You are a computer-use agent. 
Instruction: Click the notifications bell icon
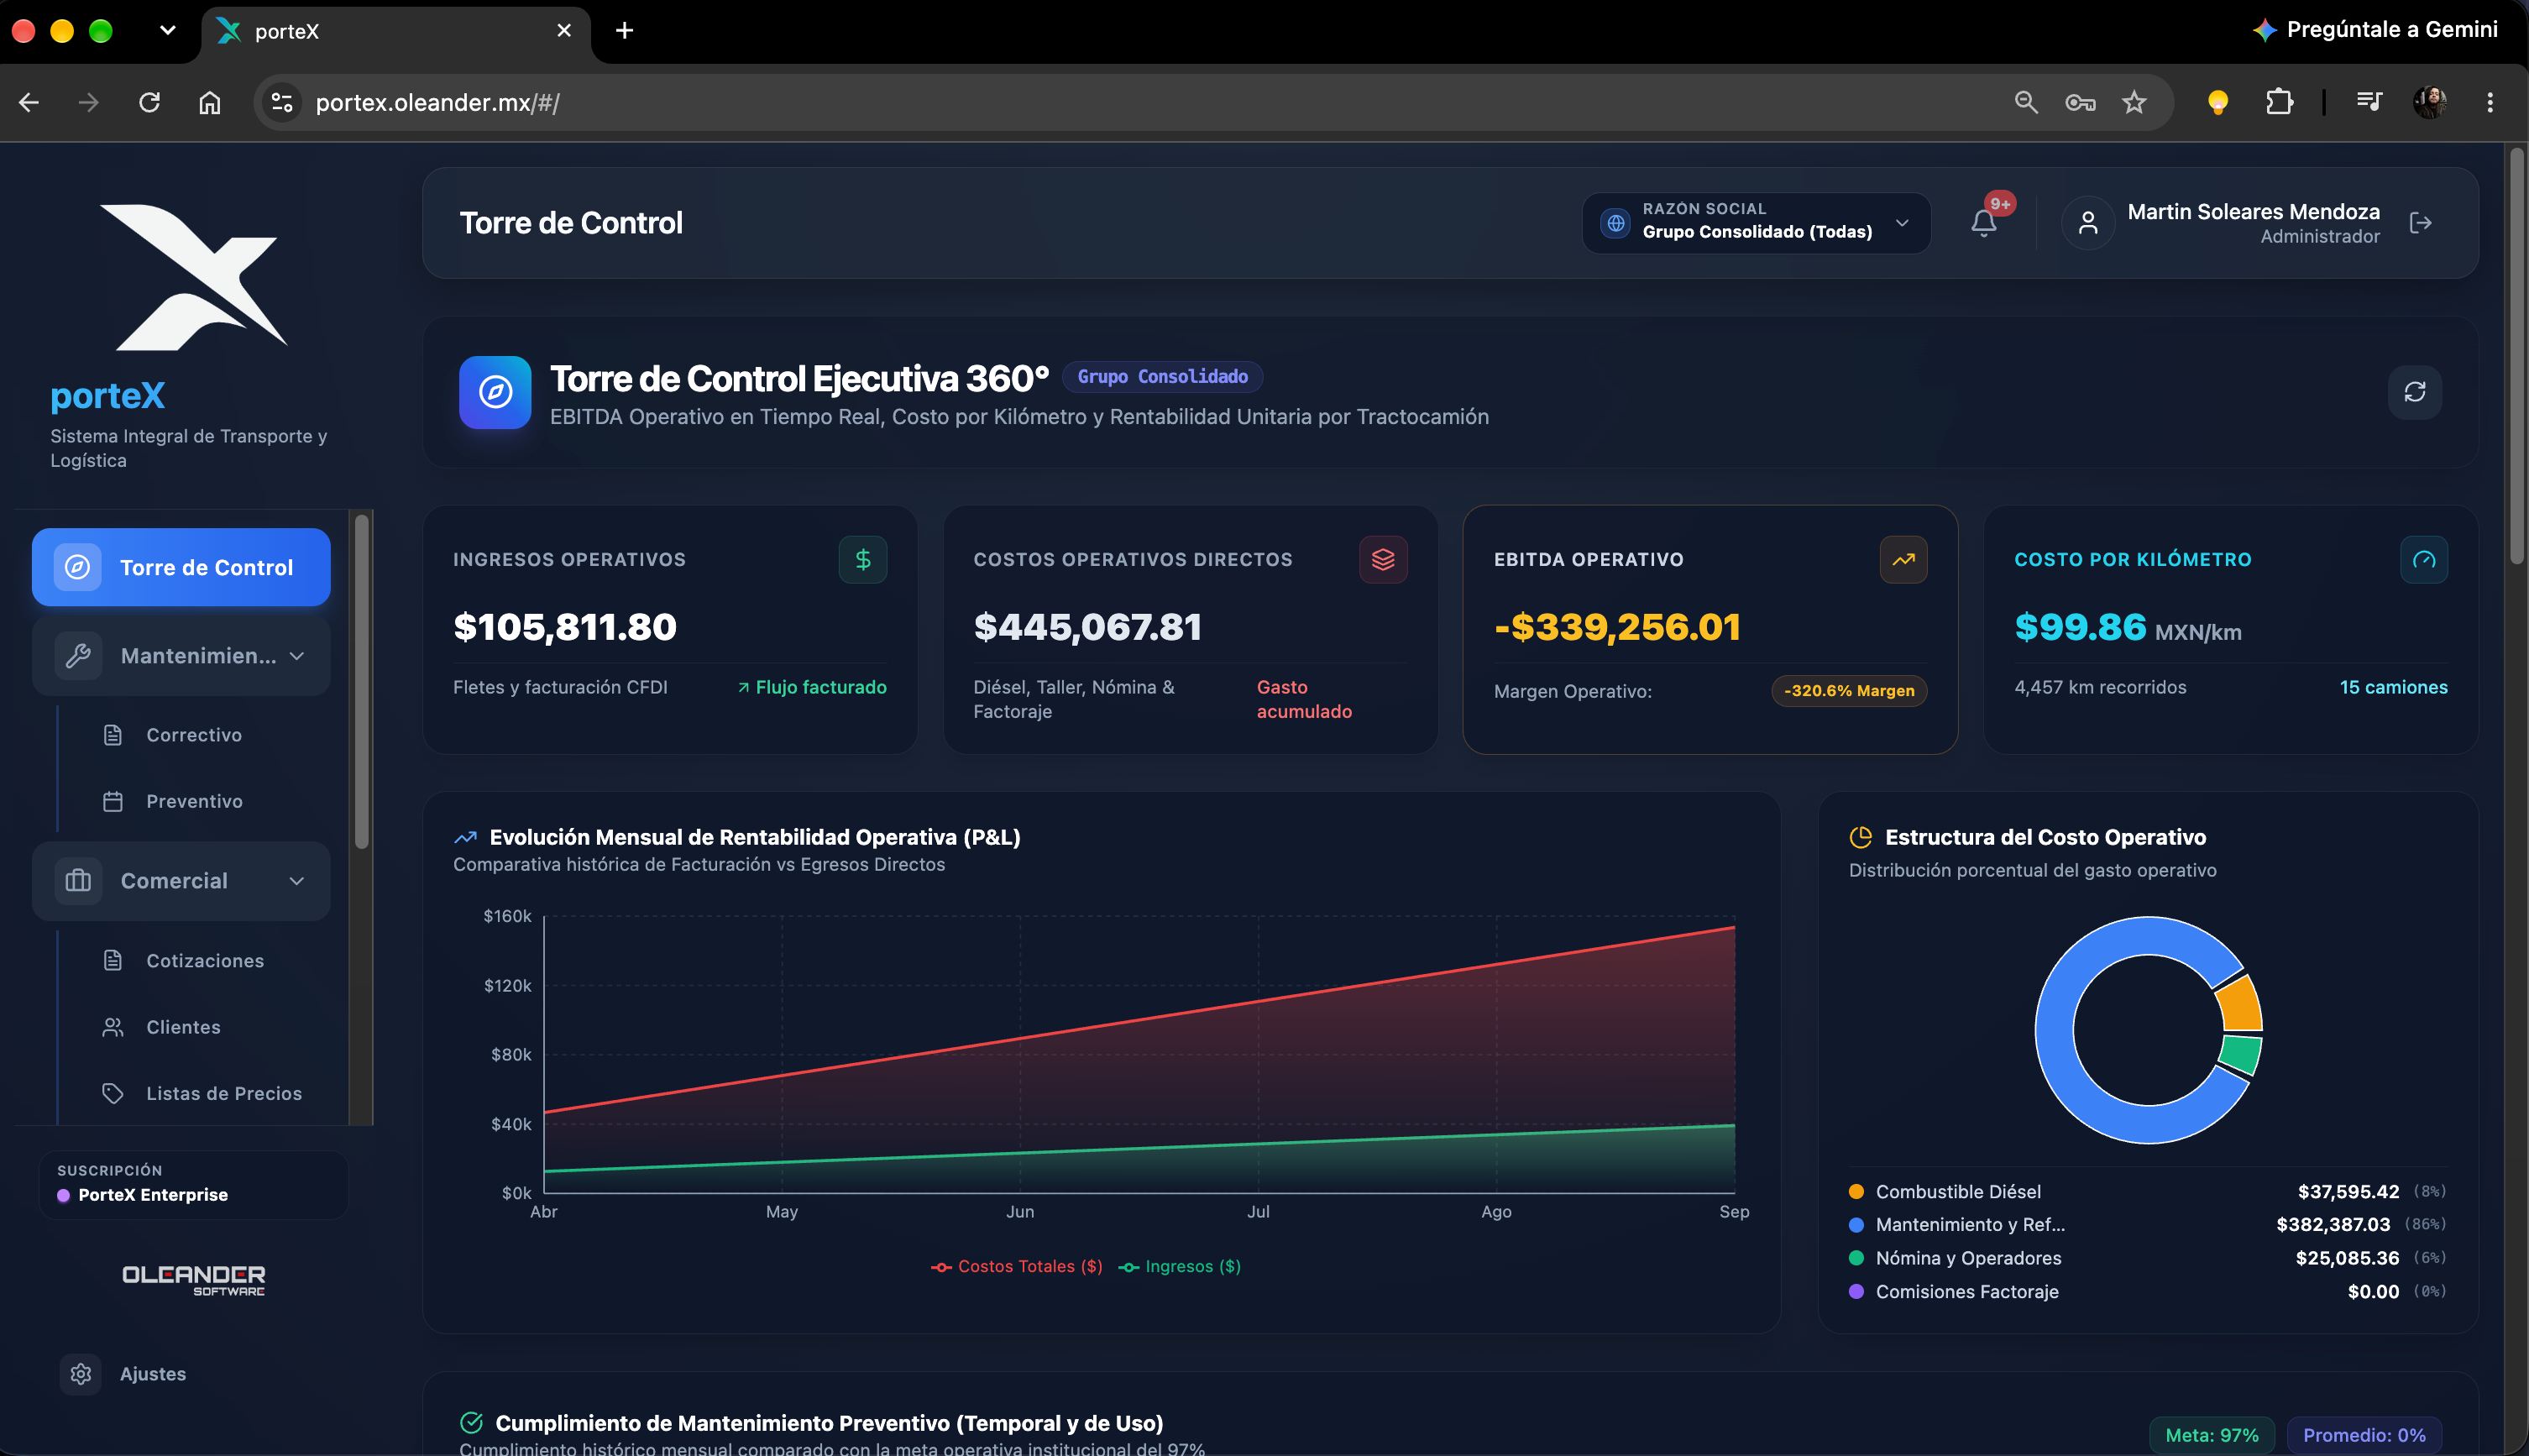pos(1984,223)
